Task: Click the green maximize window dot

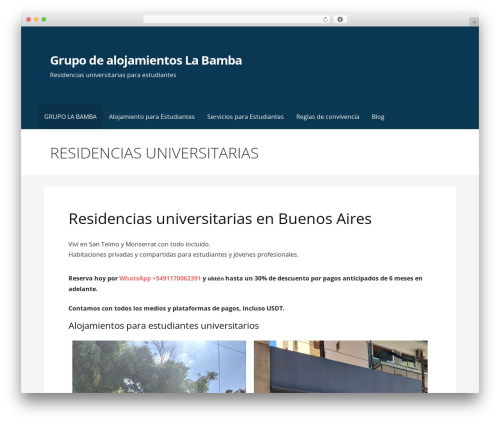Action: pos(44,19)
